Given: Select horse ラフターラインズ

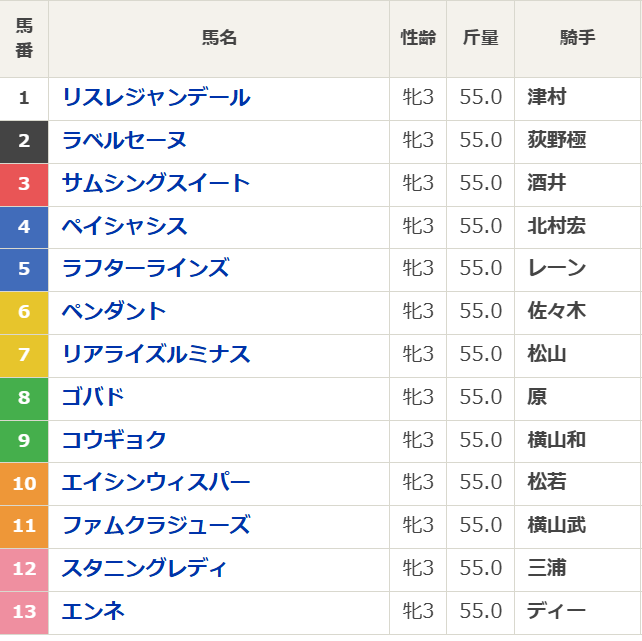Looking at the screenshot, I should 145,269.
